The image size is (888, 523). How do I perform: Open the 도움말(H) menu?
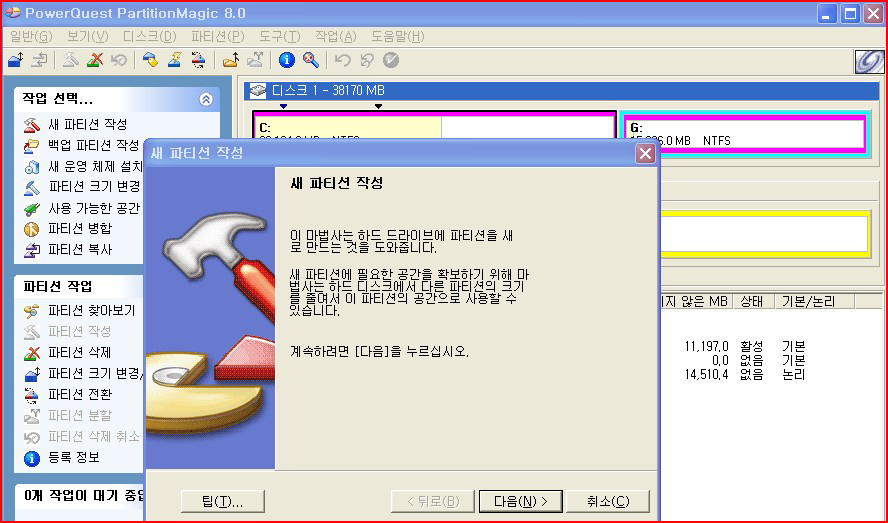(x=398, y=36)
